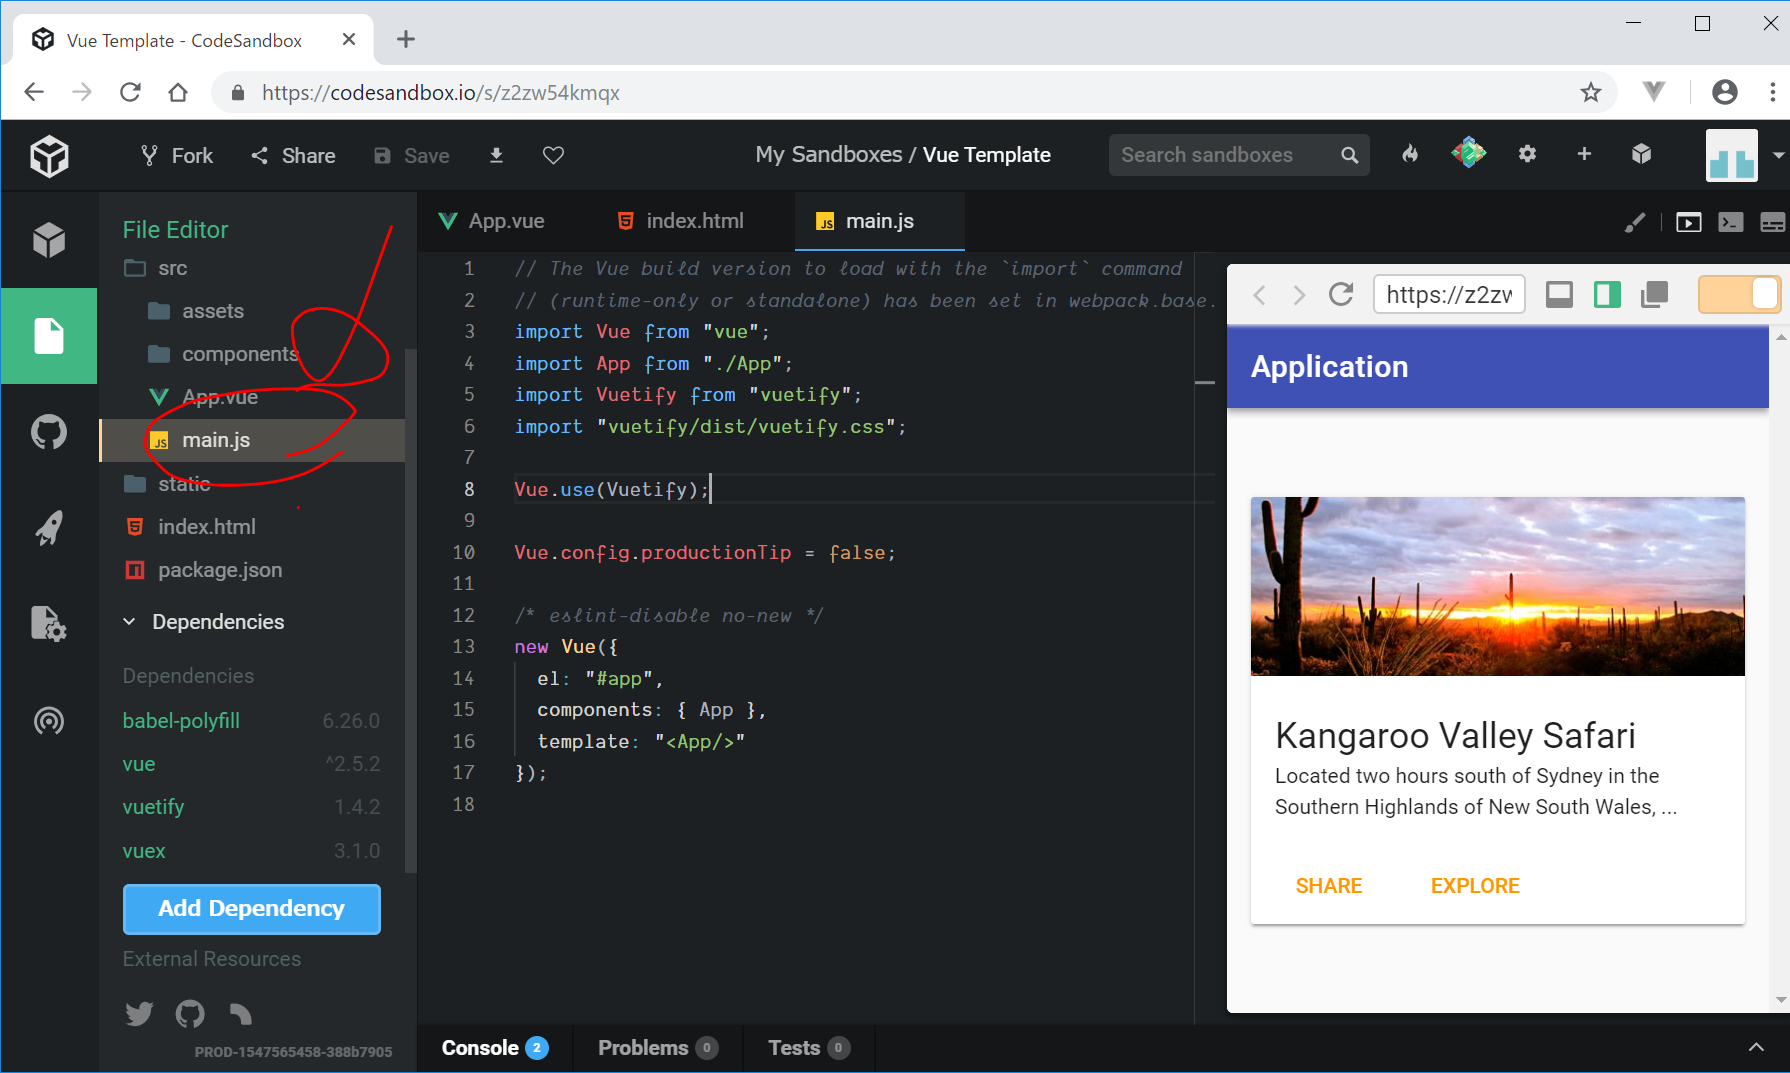The height and width of the screenshot is (1073, 1790).
Task: Open the Live broadcast sidebar icon
Action: click(49, 720)
